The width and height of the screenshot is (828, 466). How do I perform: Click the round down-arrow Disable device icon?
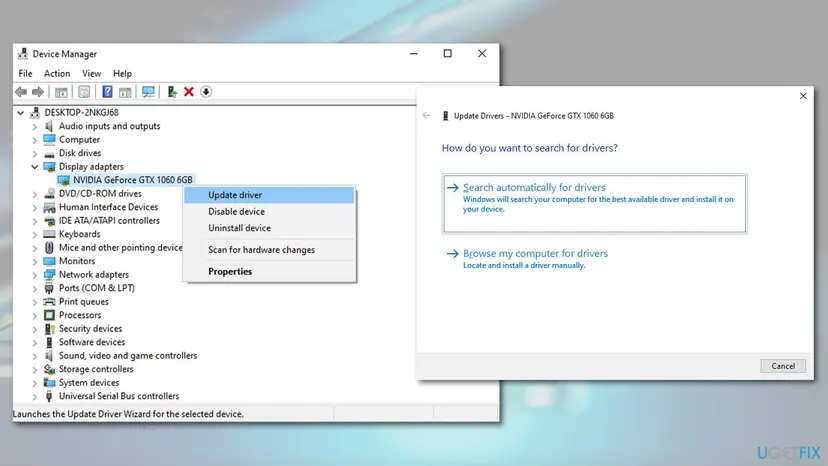point(206,92)
